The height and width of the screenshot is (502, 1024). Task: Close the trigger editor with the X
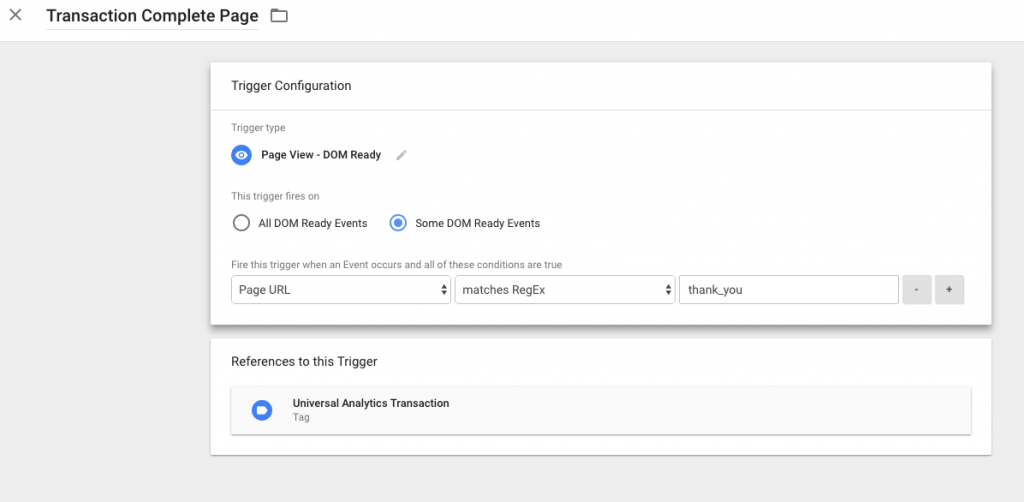coord(16,15)
